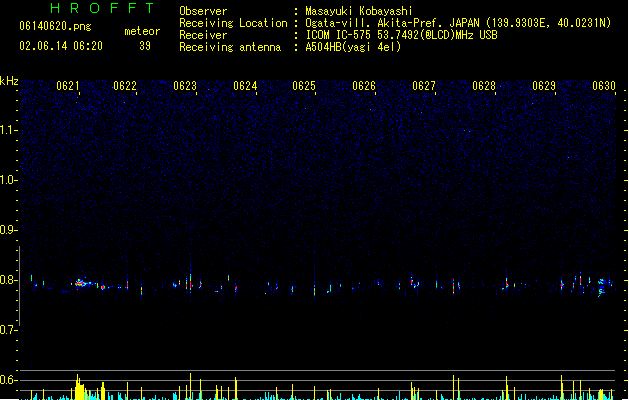The height and width of the screenshot is (400, 629).
Task: Click the 0.9 kHz axis label
Action: coord(8,230)
